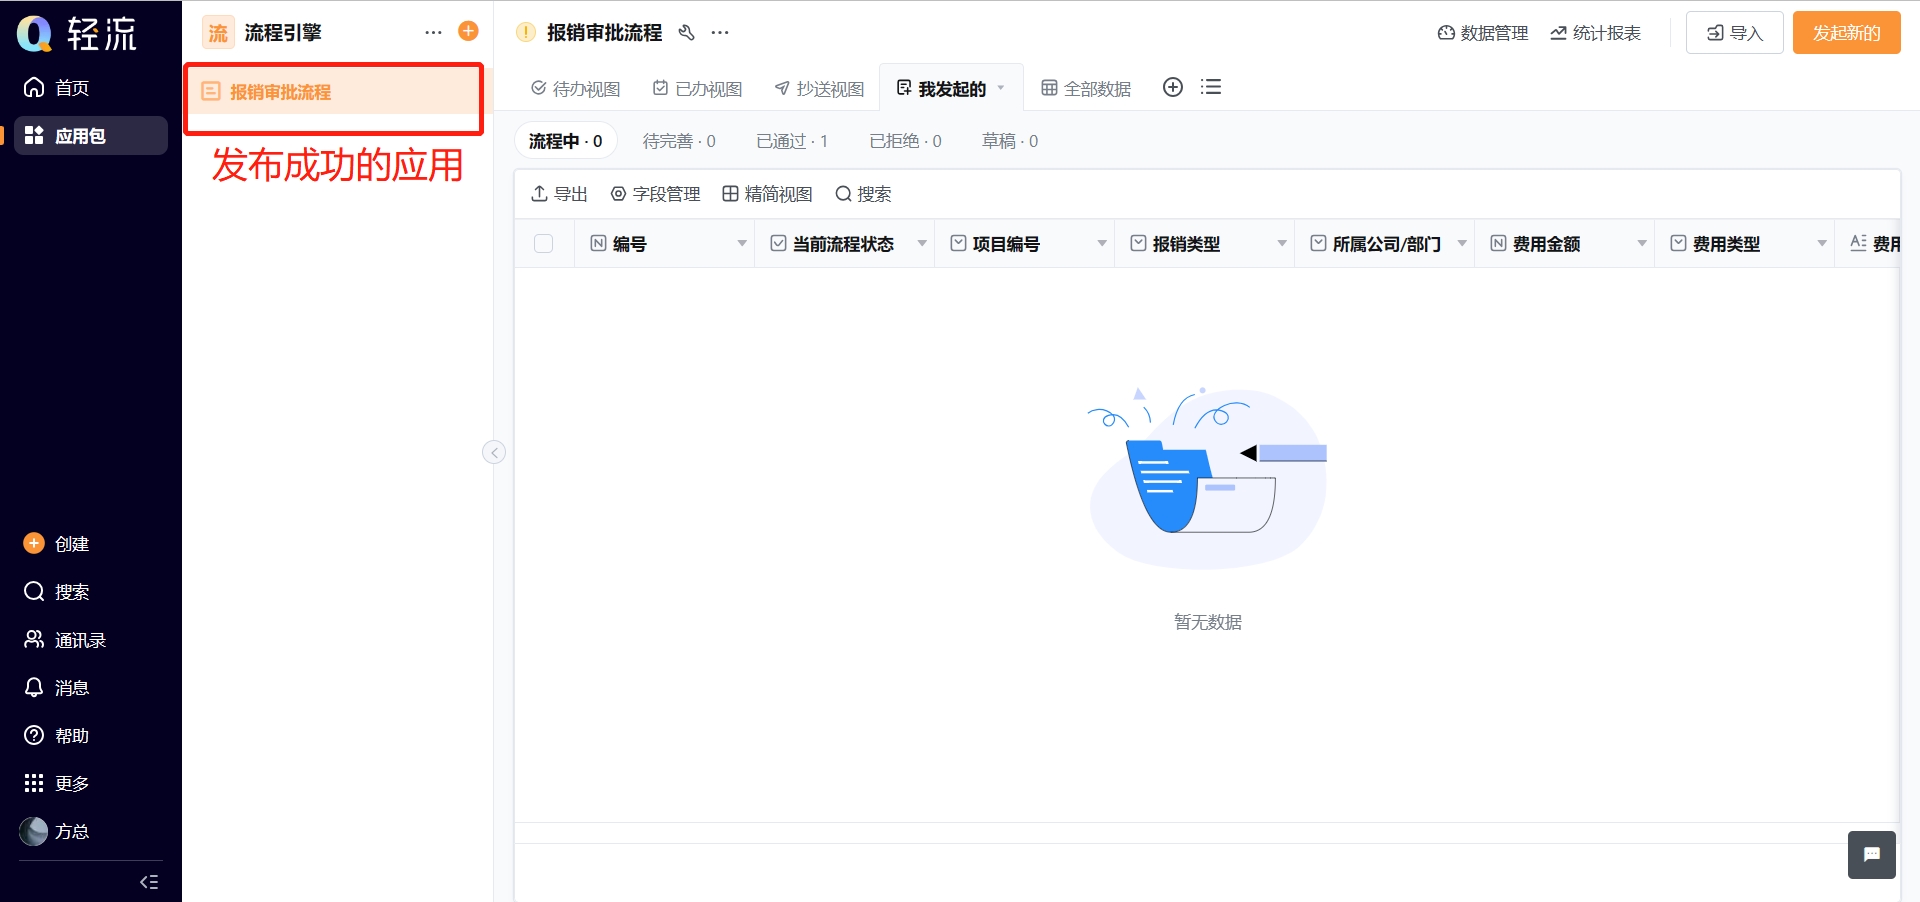Open the wrench edit-application icon
Viewport: 1920px width, 902px height.
coord(686,33)
